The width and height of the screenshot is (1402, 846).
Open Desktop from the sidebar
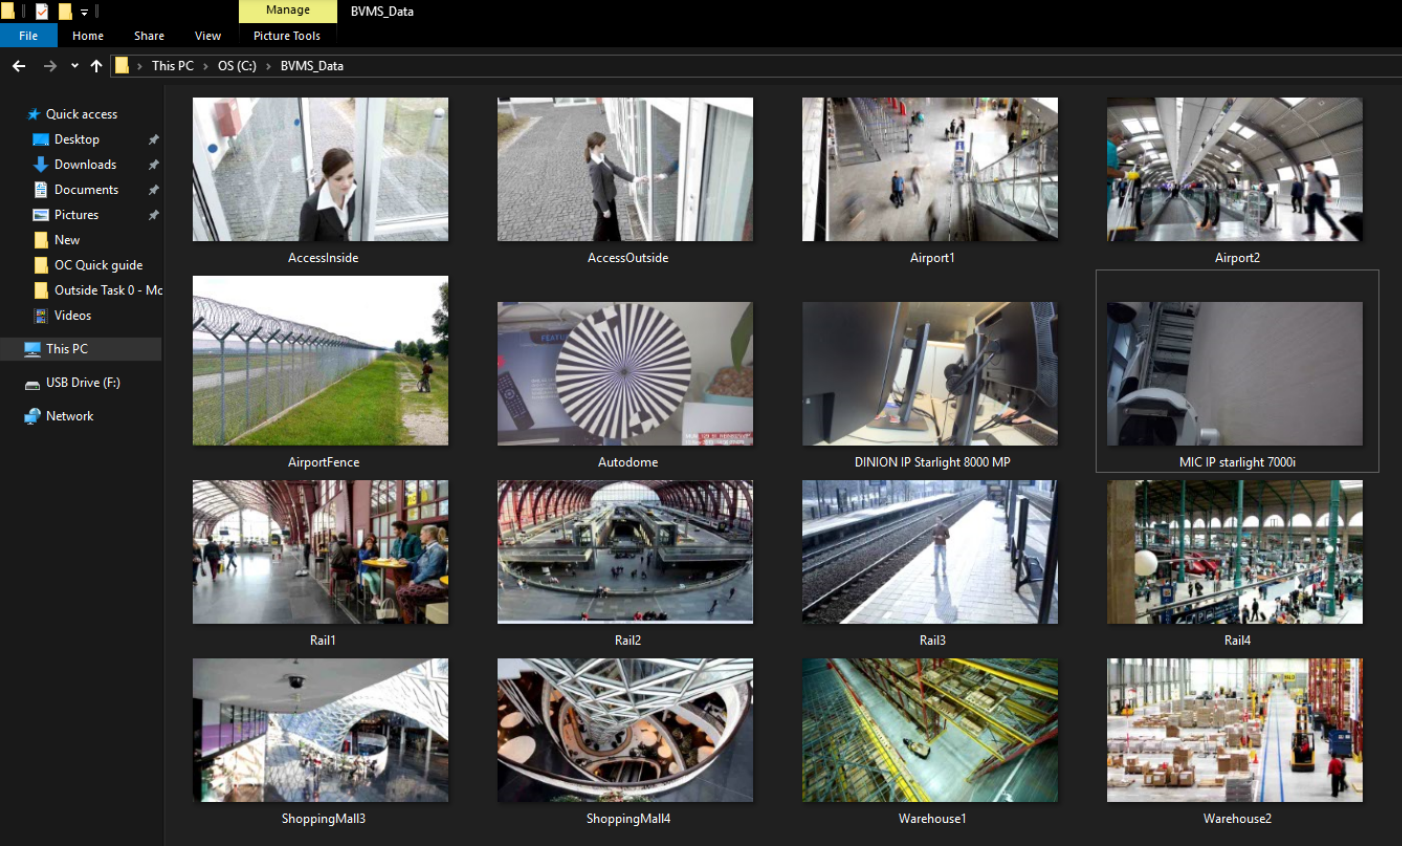pos(76,140)
